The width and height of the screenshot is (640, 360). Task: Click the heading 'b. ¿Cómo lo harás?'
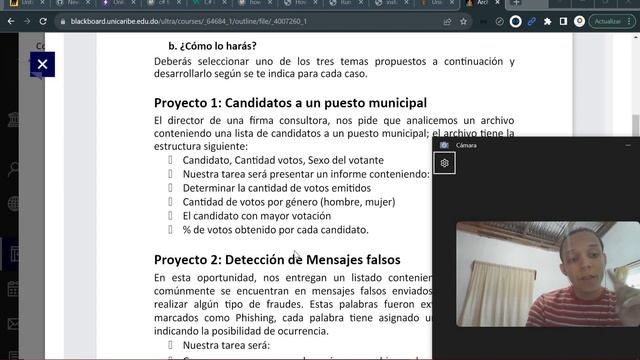(x=212, y=46)
